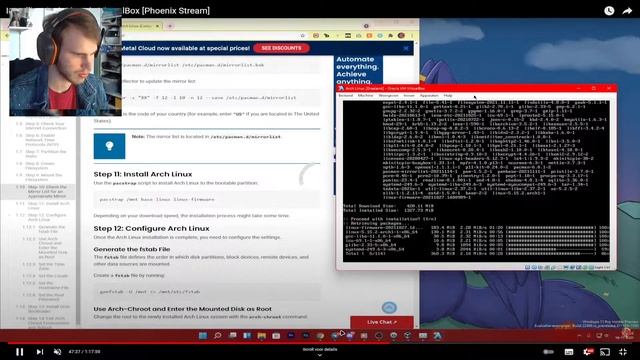Seek along the red video progress bar
The width and height of the screenshot is (640, 360).
(x=320, y=343)
